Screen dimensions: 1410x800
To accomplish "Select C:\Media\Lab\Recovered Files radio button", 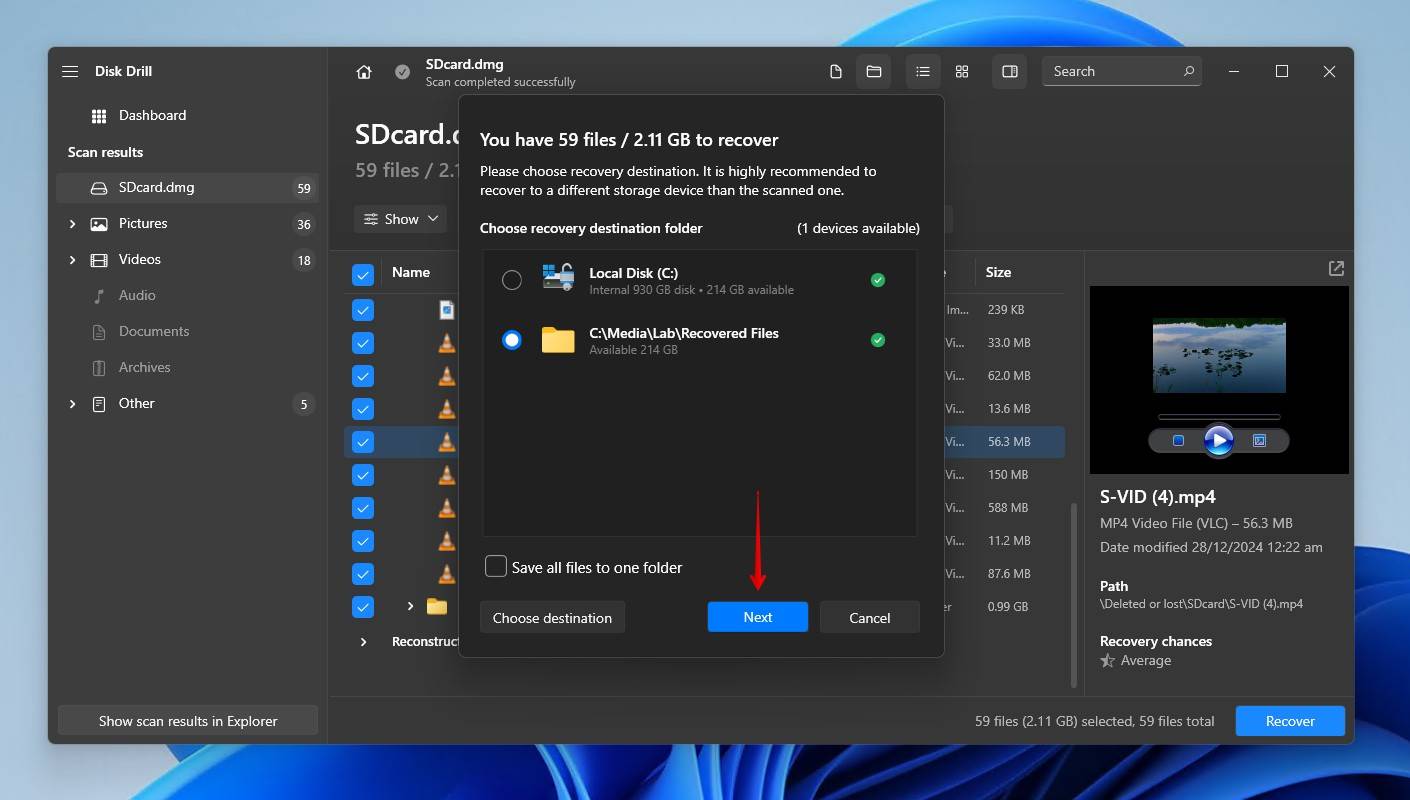I will [512, 340].
